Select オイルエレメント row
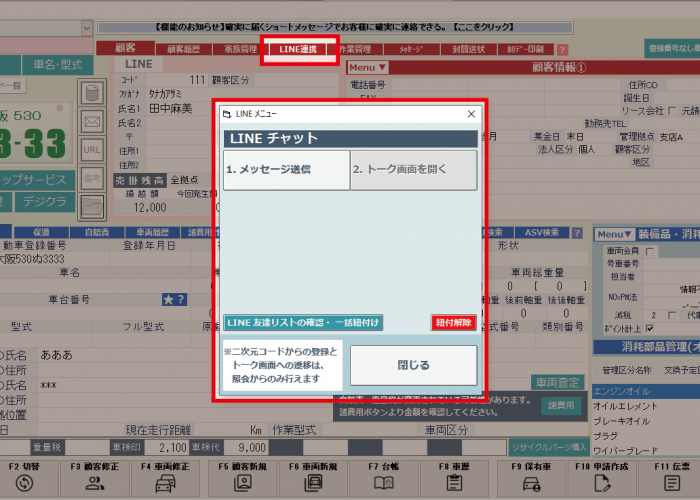Image resolution: width=700 pixels, height=500 pixels. click(646, 406)
